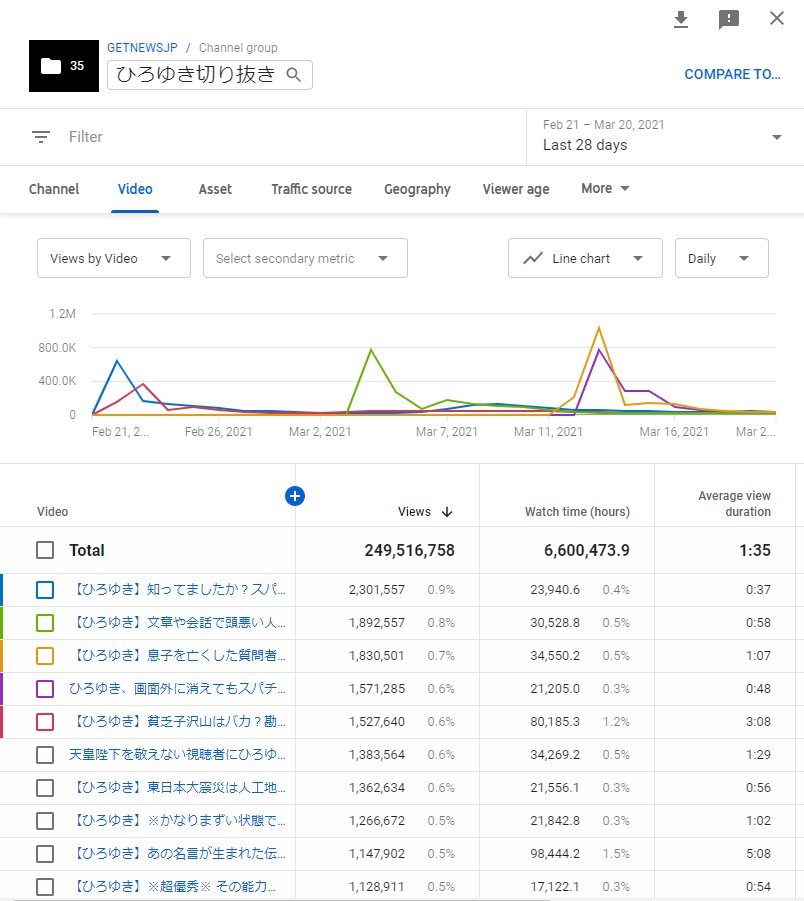Sort by Average view duration header
The height and width of the screenshot is (901, 804).
point(734,503)
